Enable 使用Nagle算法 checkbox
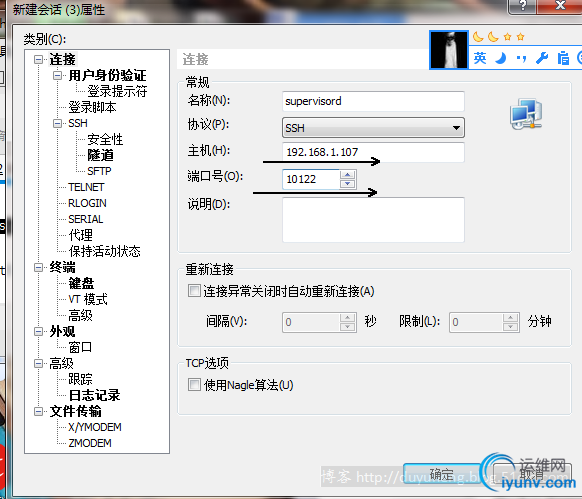The image size is (582, 499). click(194, 385)
